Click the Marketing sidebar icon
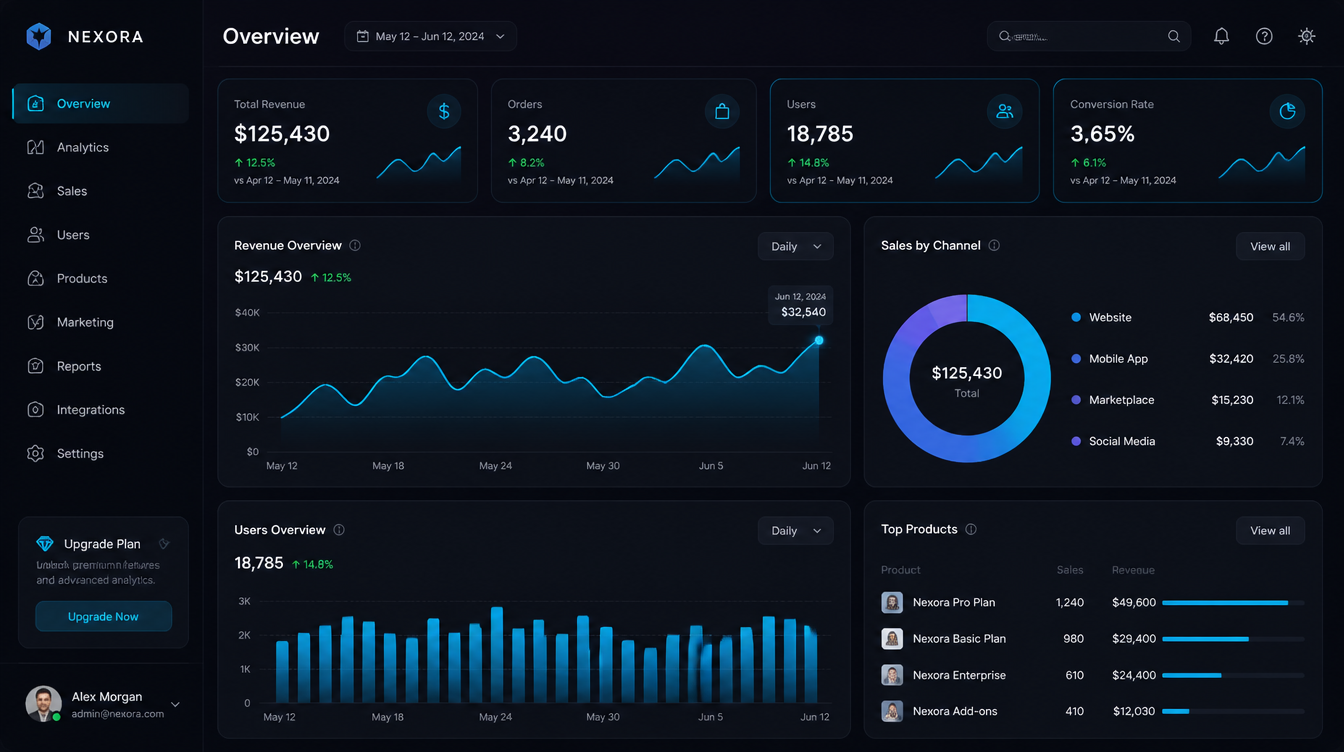Image resolution: width=1344 pixels, height=752 pixels. (36, 322)
